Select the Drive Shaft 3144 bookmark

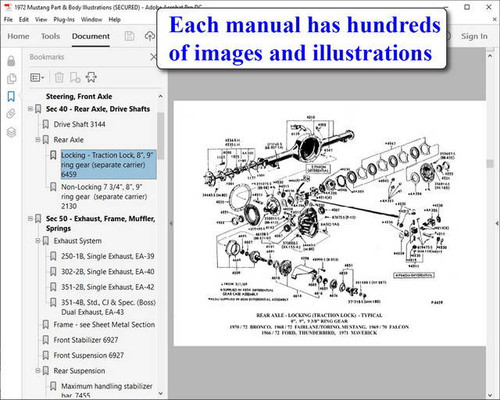click(79, 124)
